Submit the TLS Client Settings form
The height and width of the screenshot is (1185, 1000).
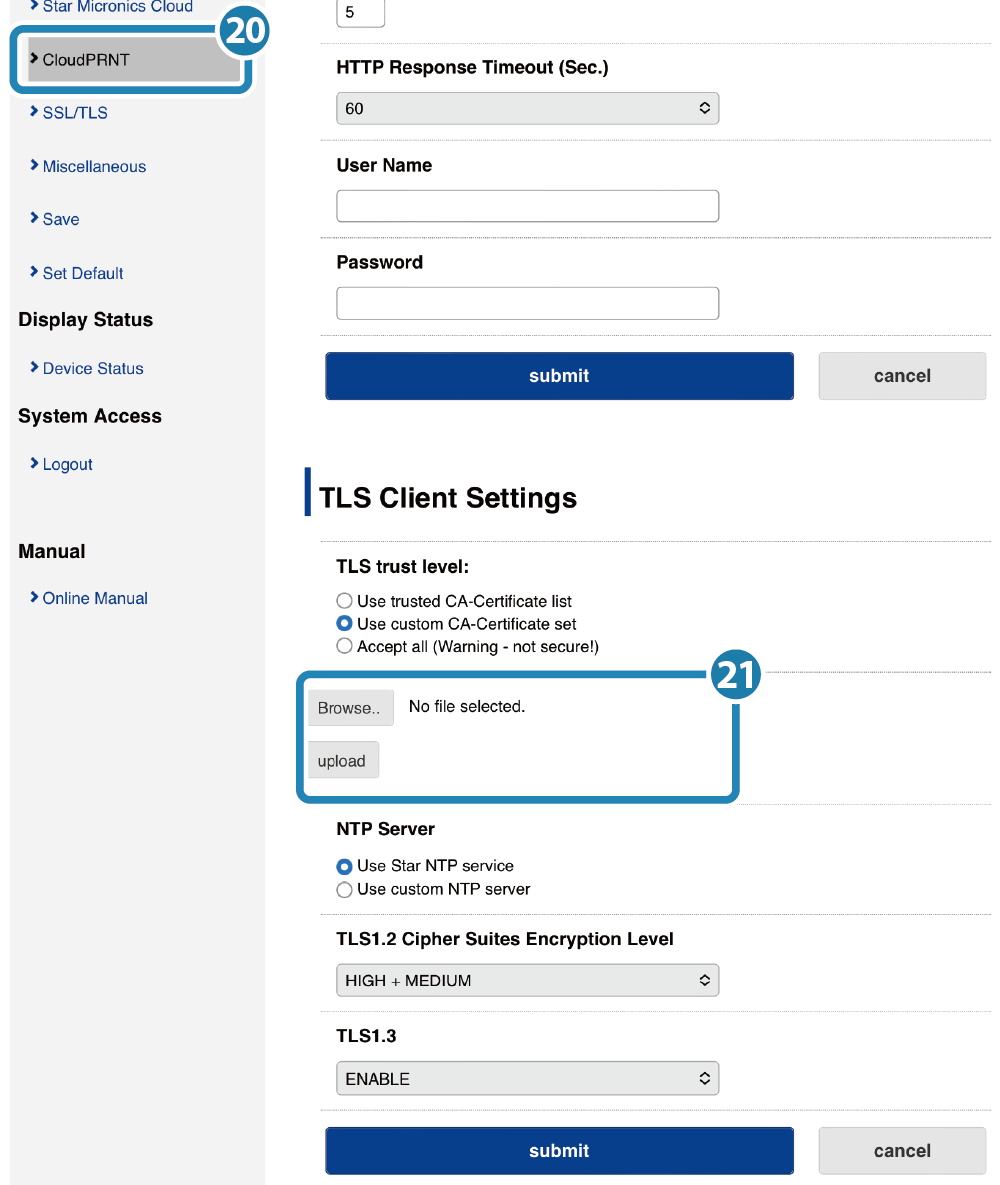click(x=559, y=1151)
